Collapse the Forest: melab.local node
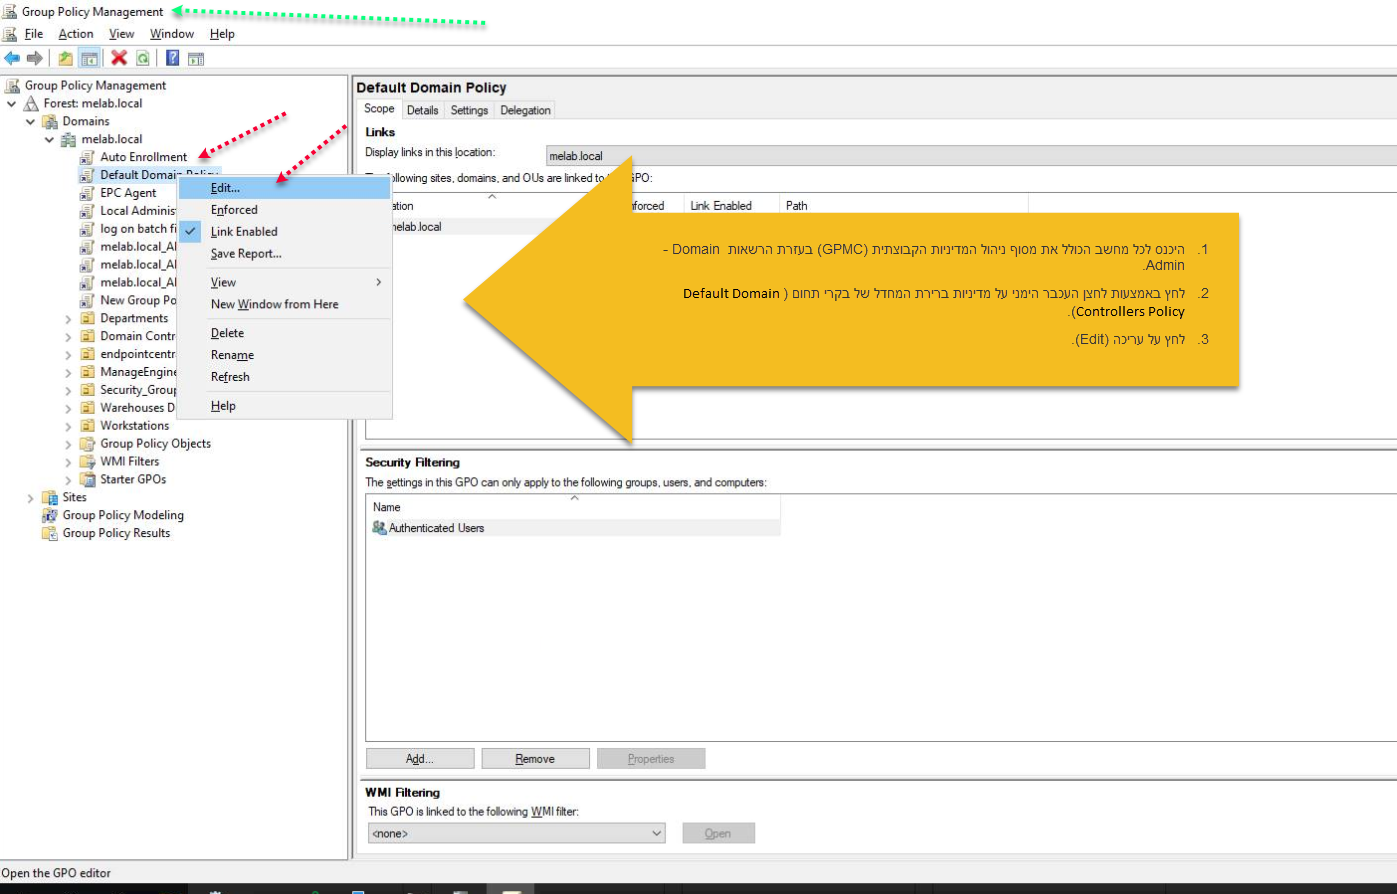This screenshot has height=894, width=1397. pyautogui.click(x=12, y=104)
